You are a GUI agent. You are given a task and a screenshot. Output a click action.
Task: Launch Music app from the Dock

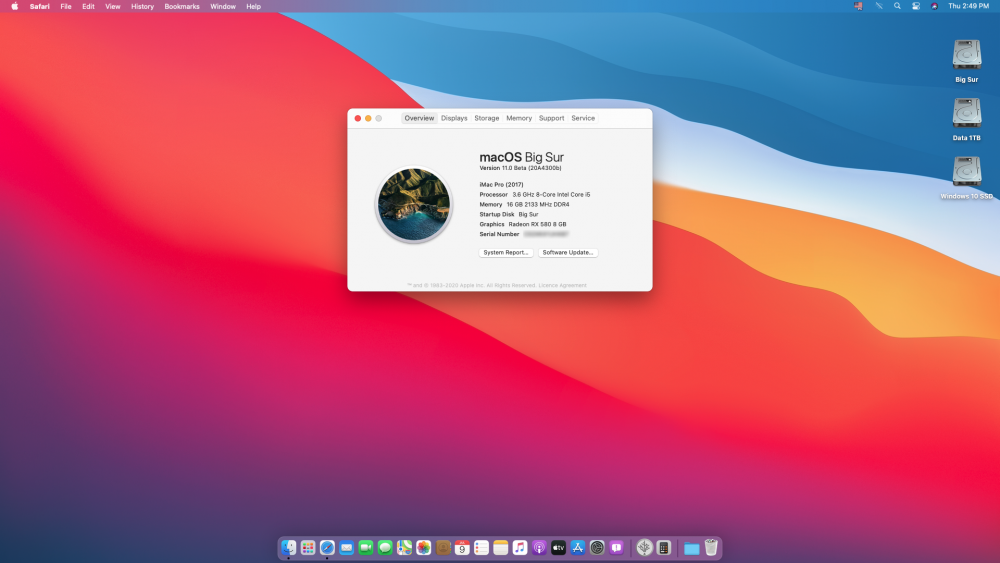coord(520,547)
